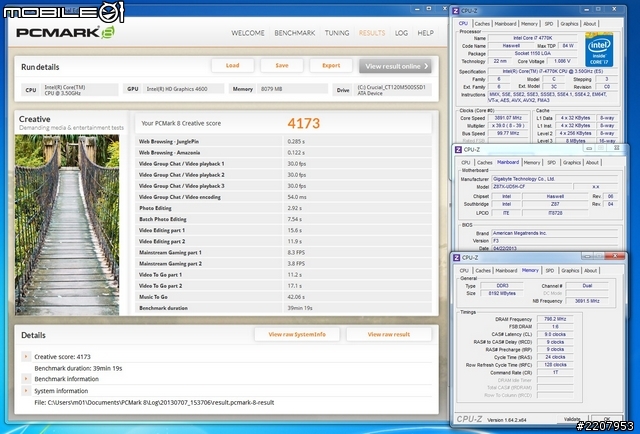The height and width of the screenshot is (434, 640).
Task: Click the Memory 8079 MB field in Run details
Action: click(292, 89)
